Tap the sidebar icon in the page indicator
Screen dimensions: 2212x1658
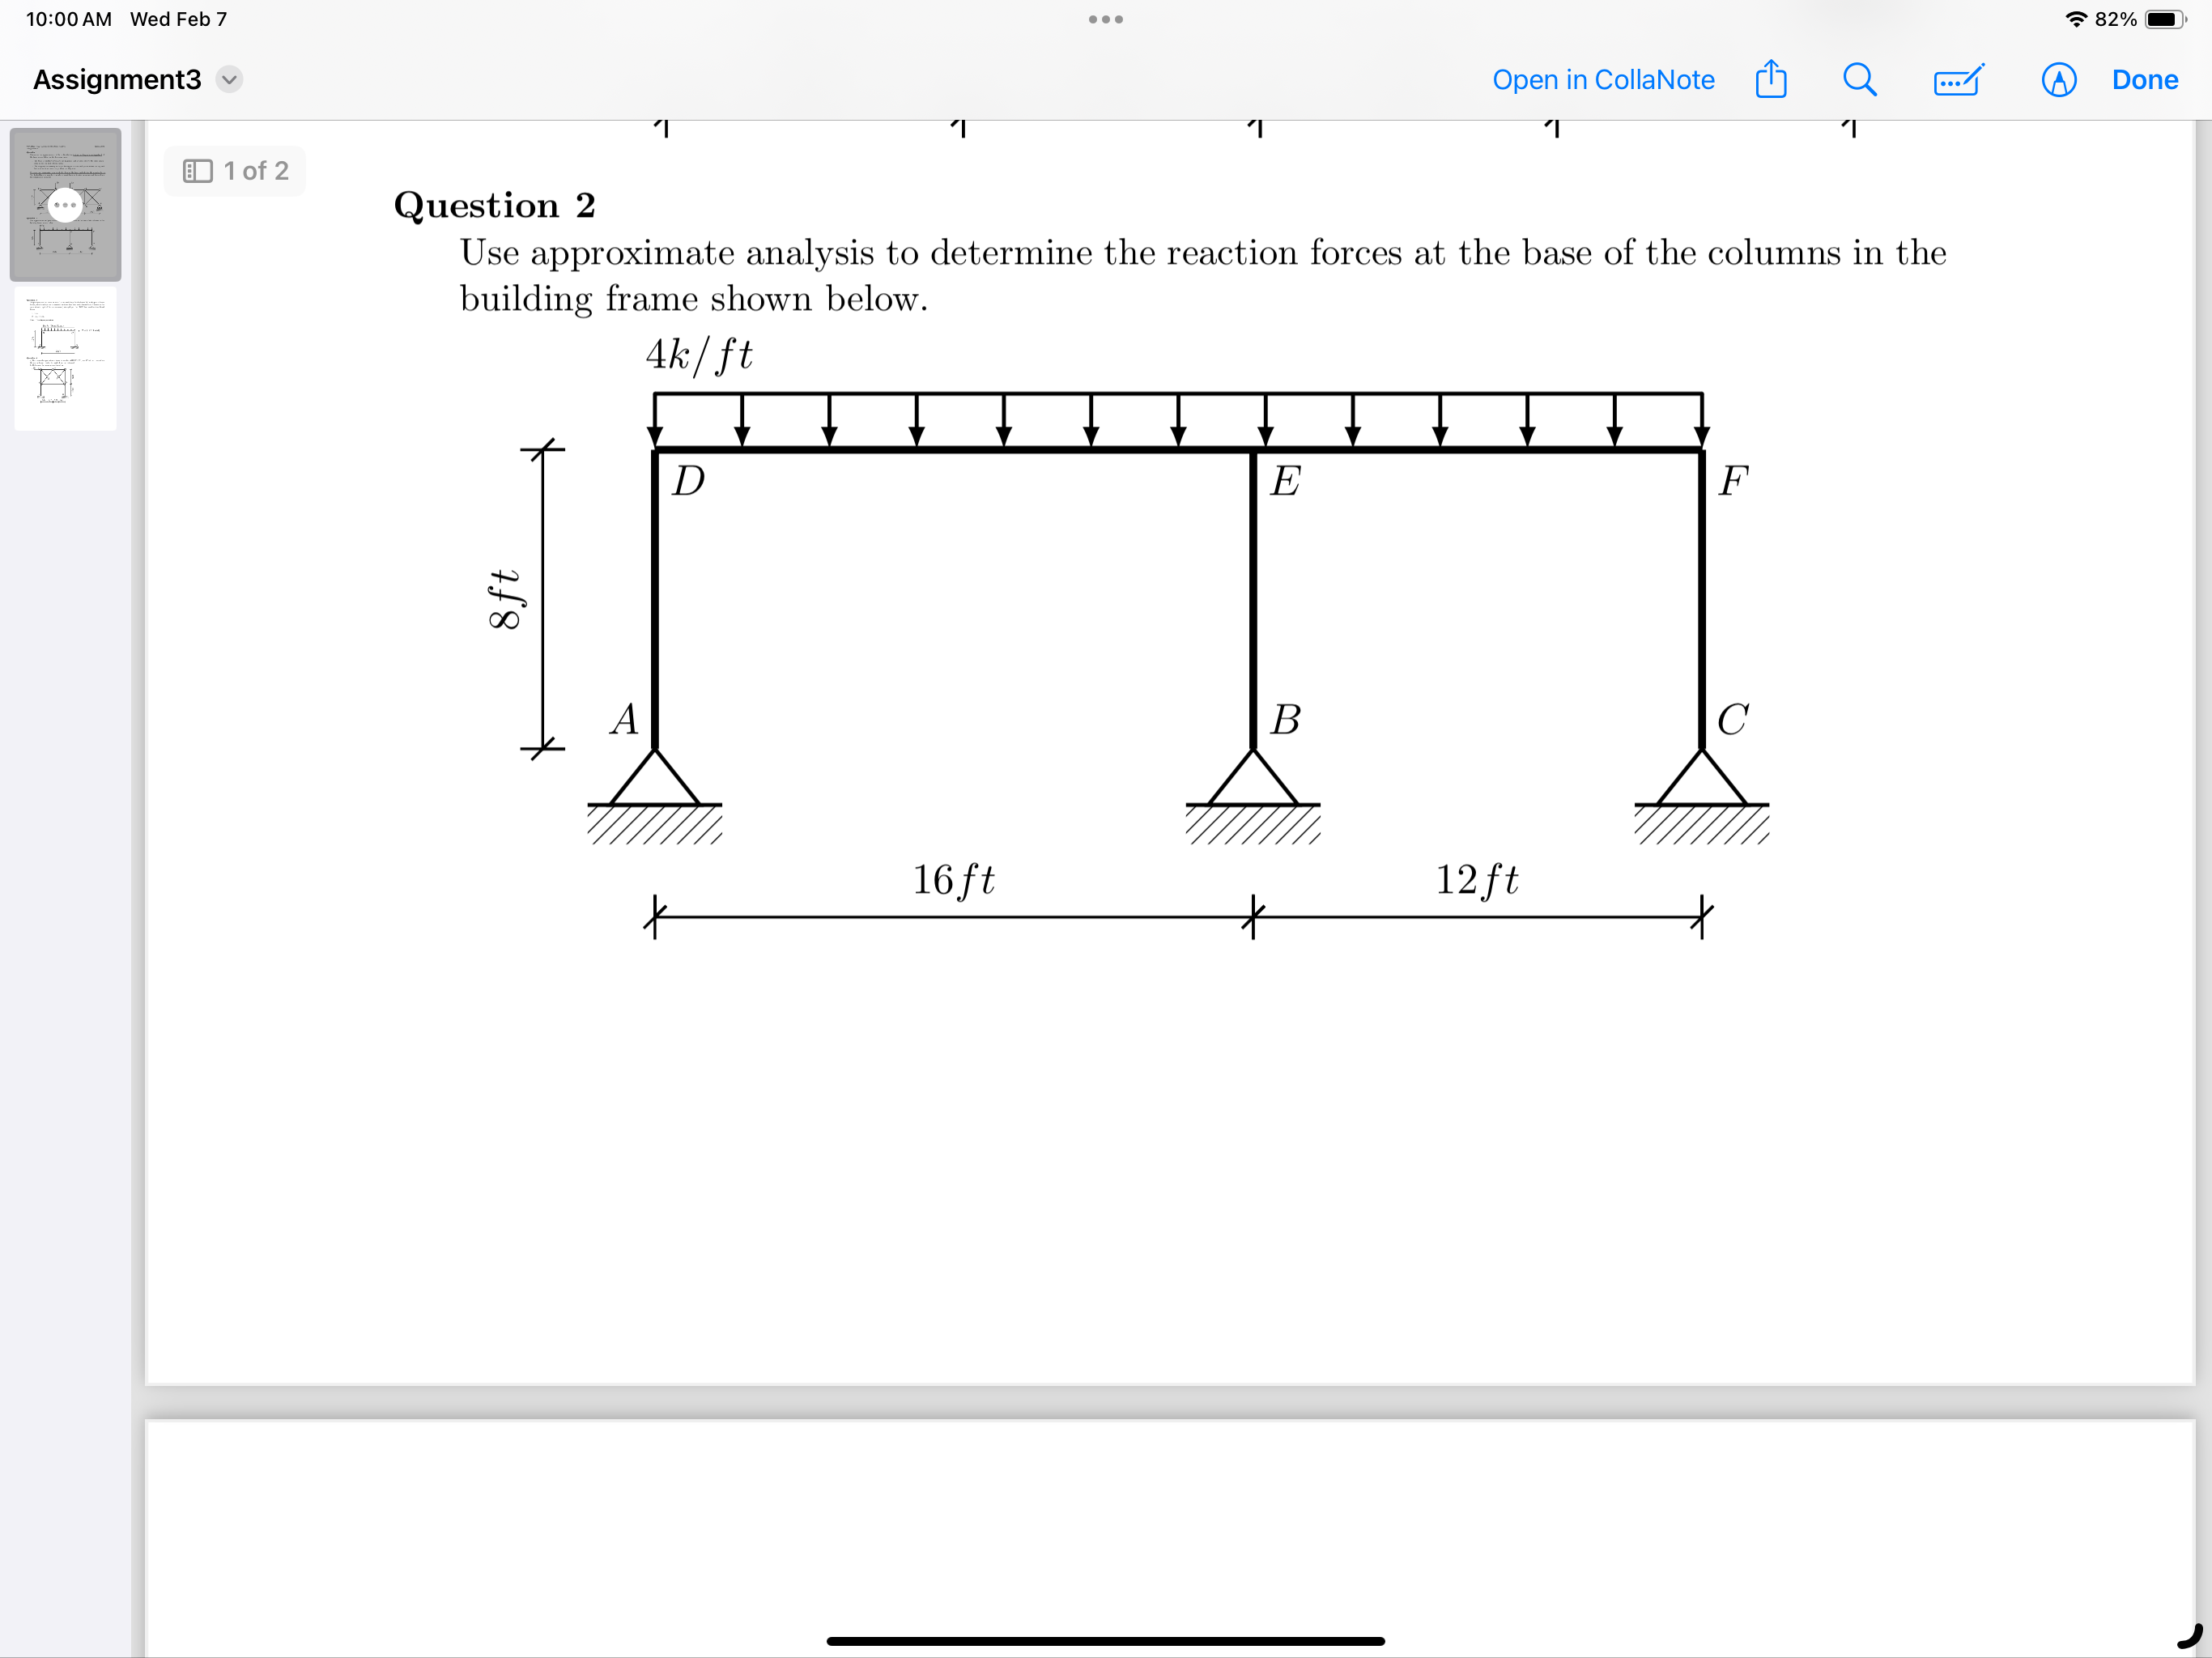(197, 170)
